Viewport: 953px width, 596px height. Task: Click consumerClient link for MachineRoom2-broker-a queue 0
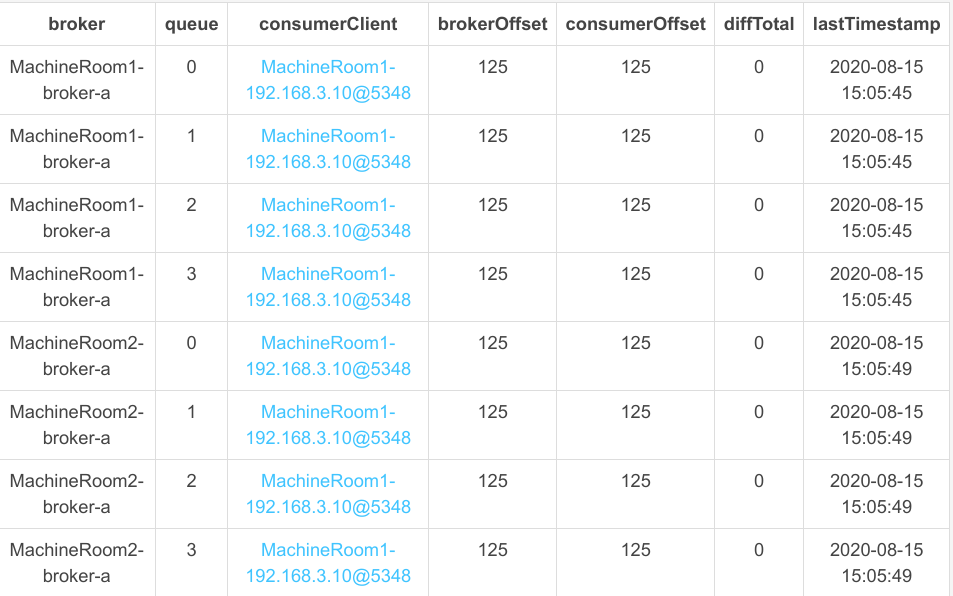point(328,356)
